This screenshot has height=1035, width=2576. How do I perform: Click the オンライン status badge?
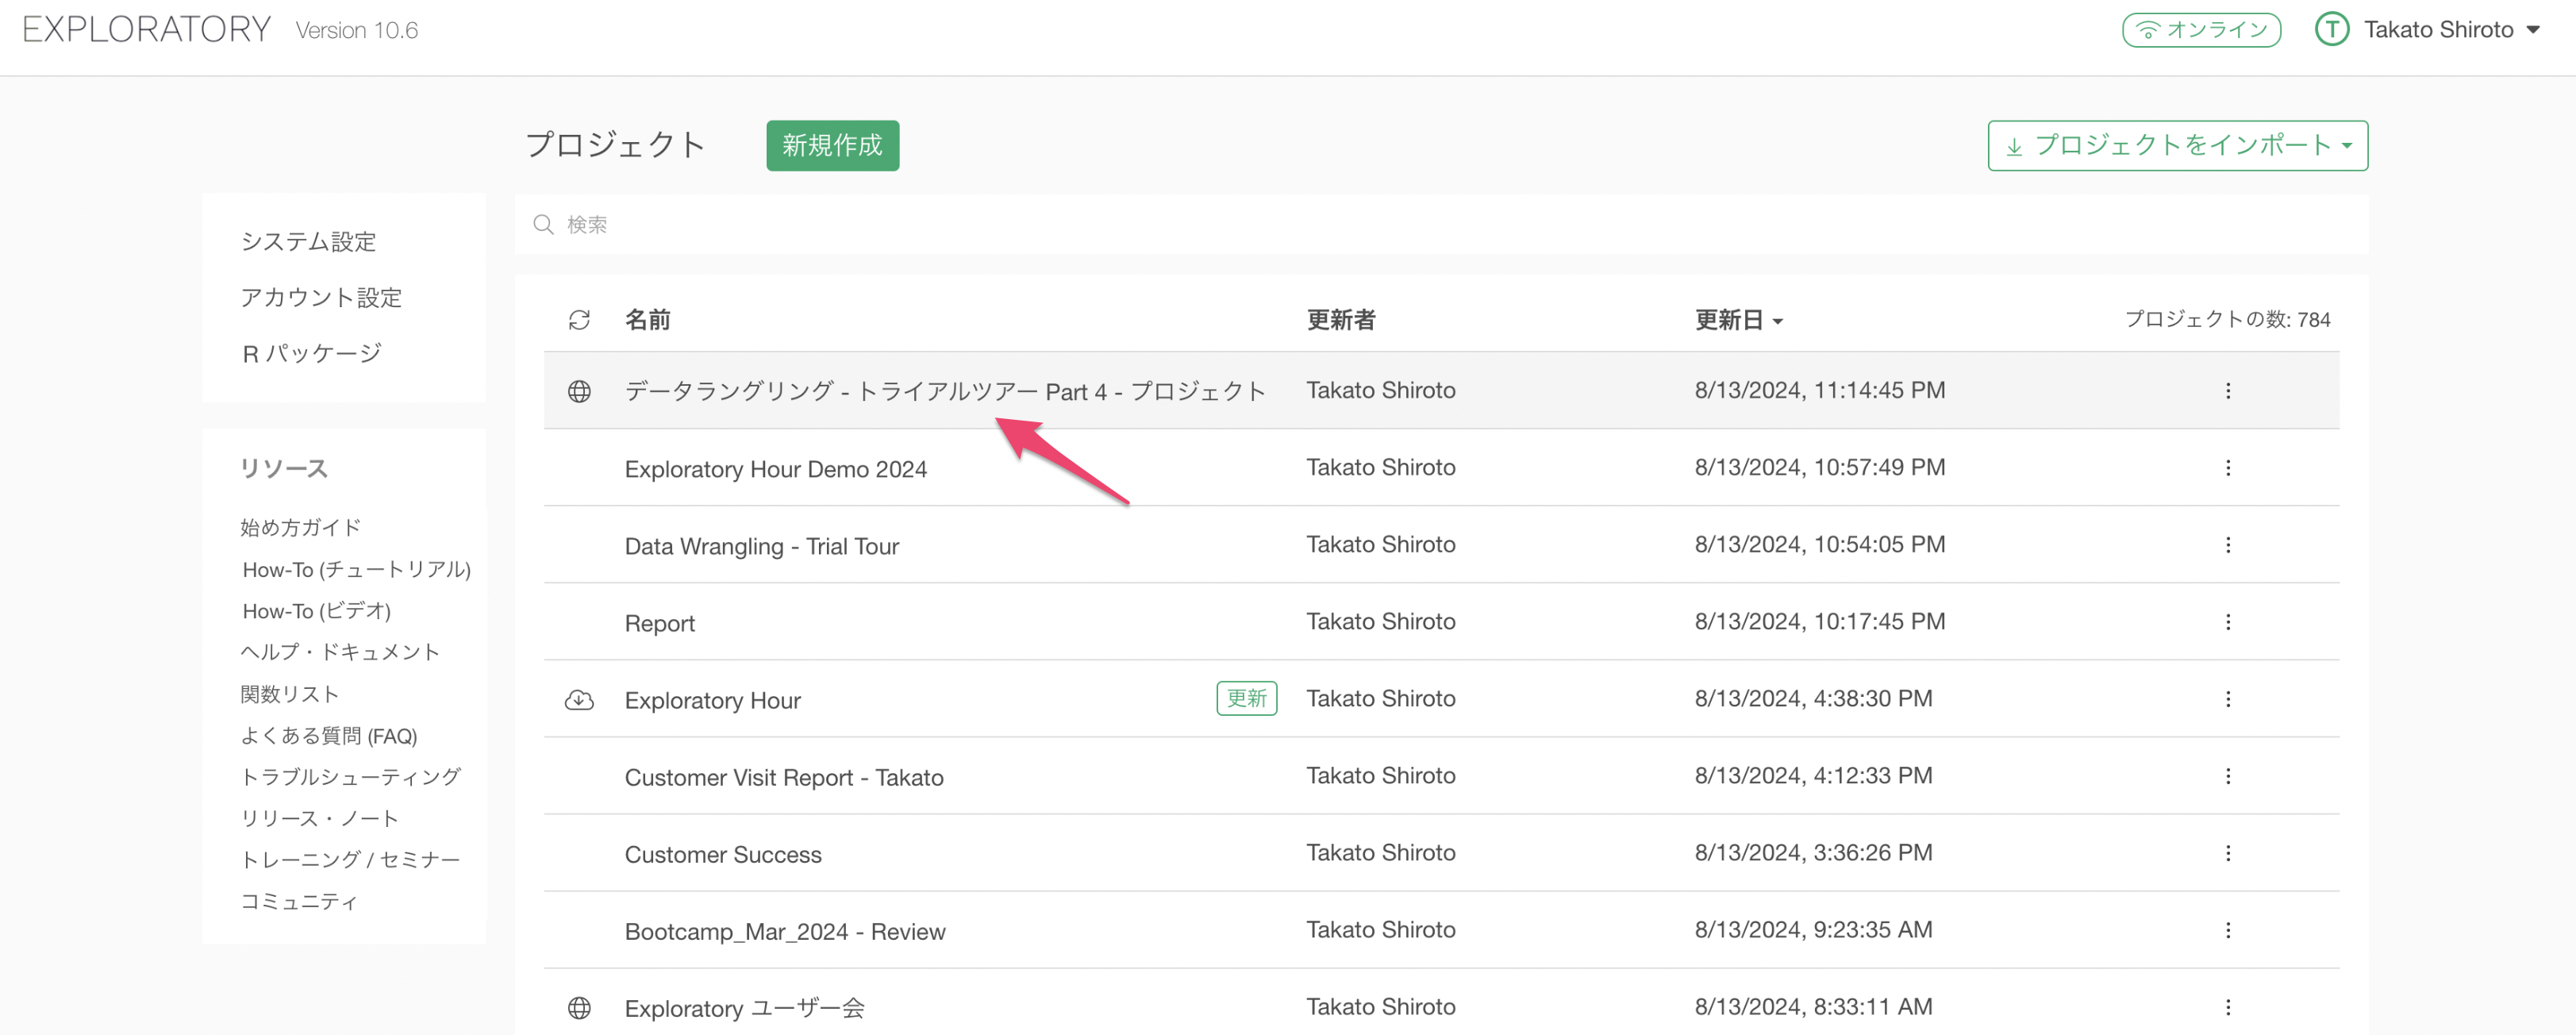pyautogui.click(x=2201, y=30)
